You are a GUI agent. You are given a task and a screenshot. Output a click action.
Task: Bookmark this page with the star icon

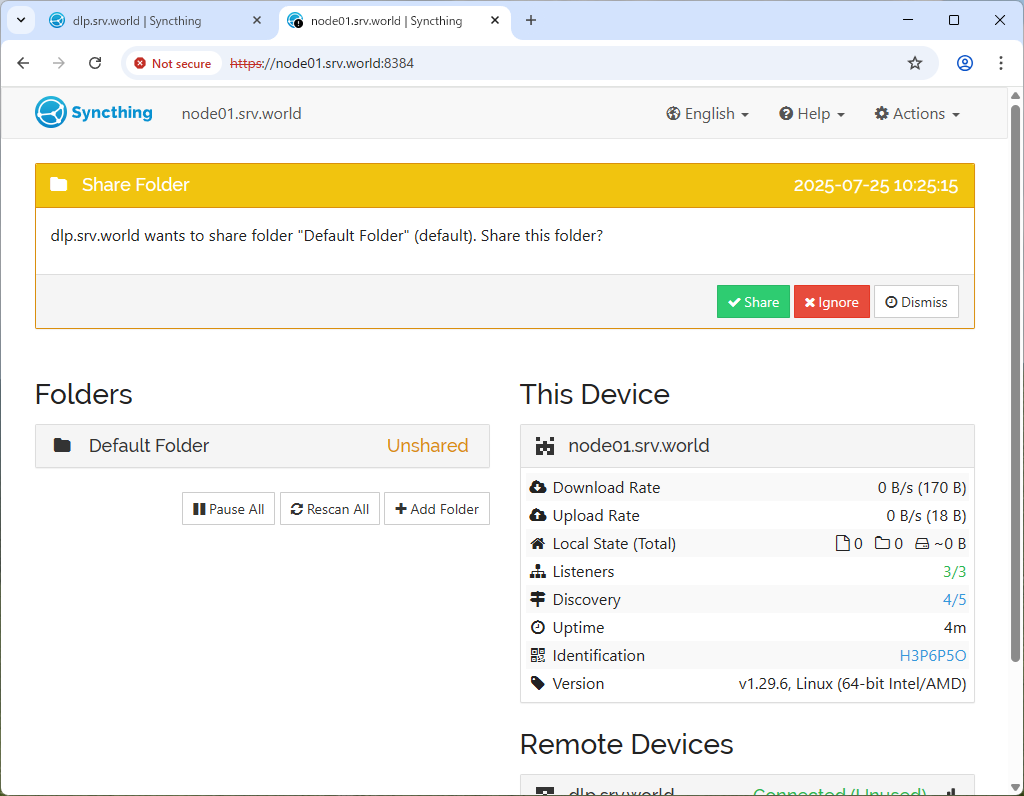[x=915, y=63]
